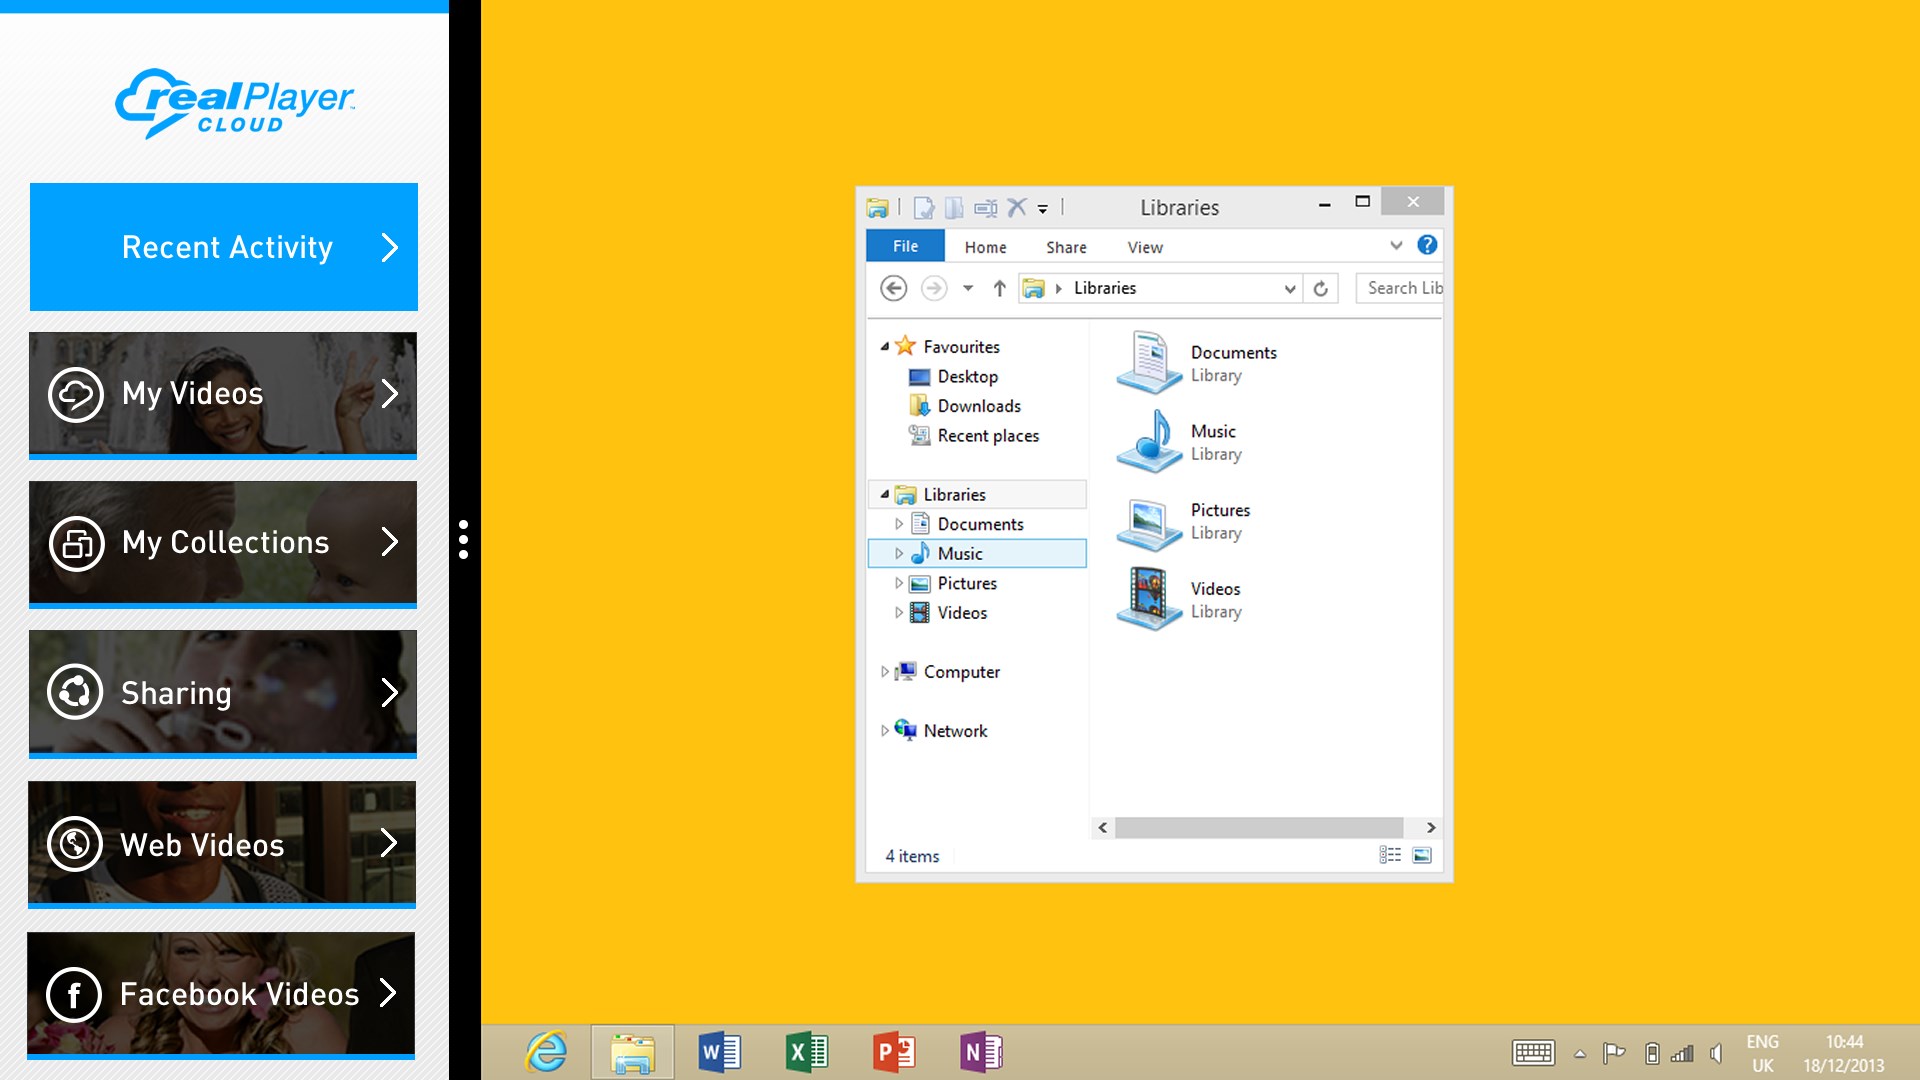Switch to large icons view layout
1920x1080 pixels.
1422,855
